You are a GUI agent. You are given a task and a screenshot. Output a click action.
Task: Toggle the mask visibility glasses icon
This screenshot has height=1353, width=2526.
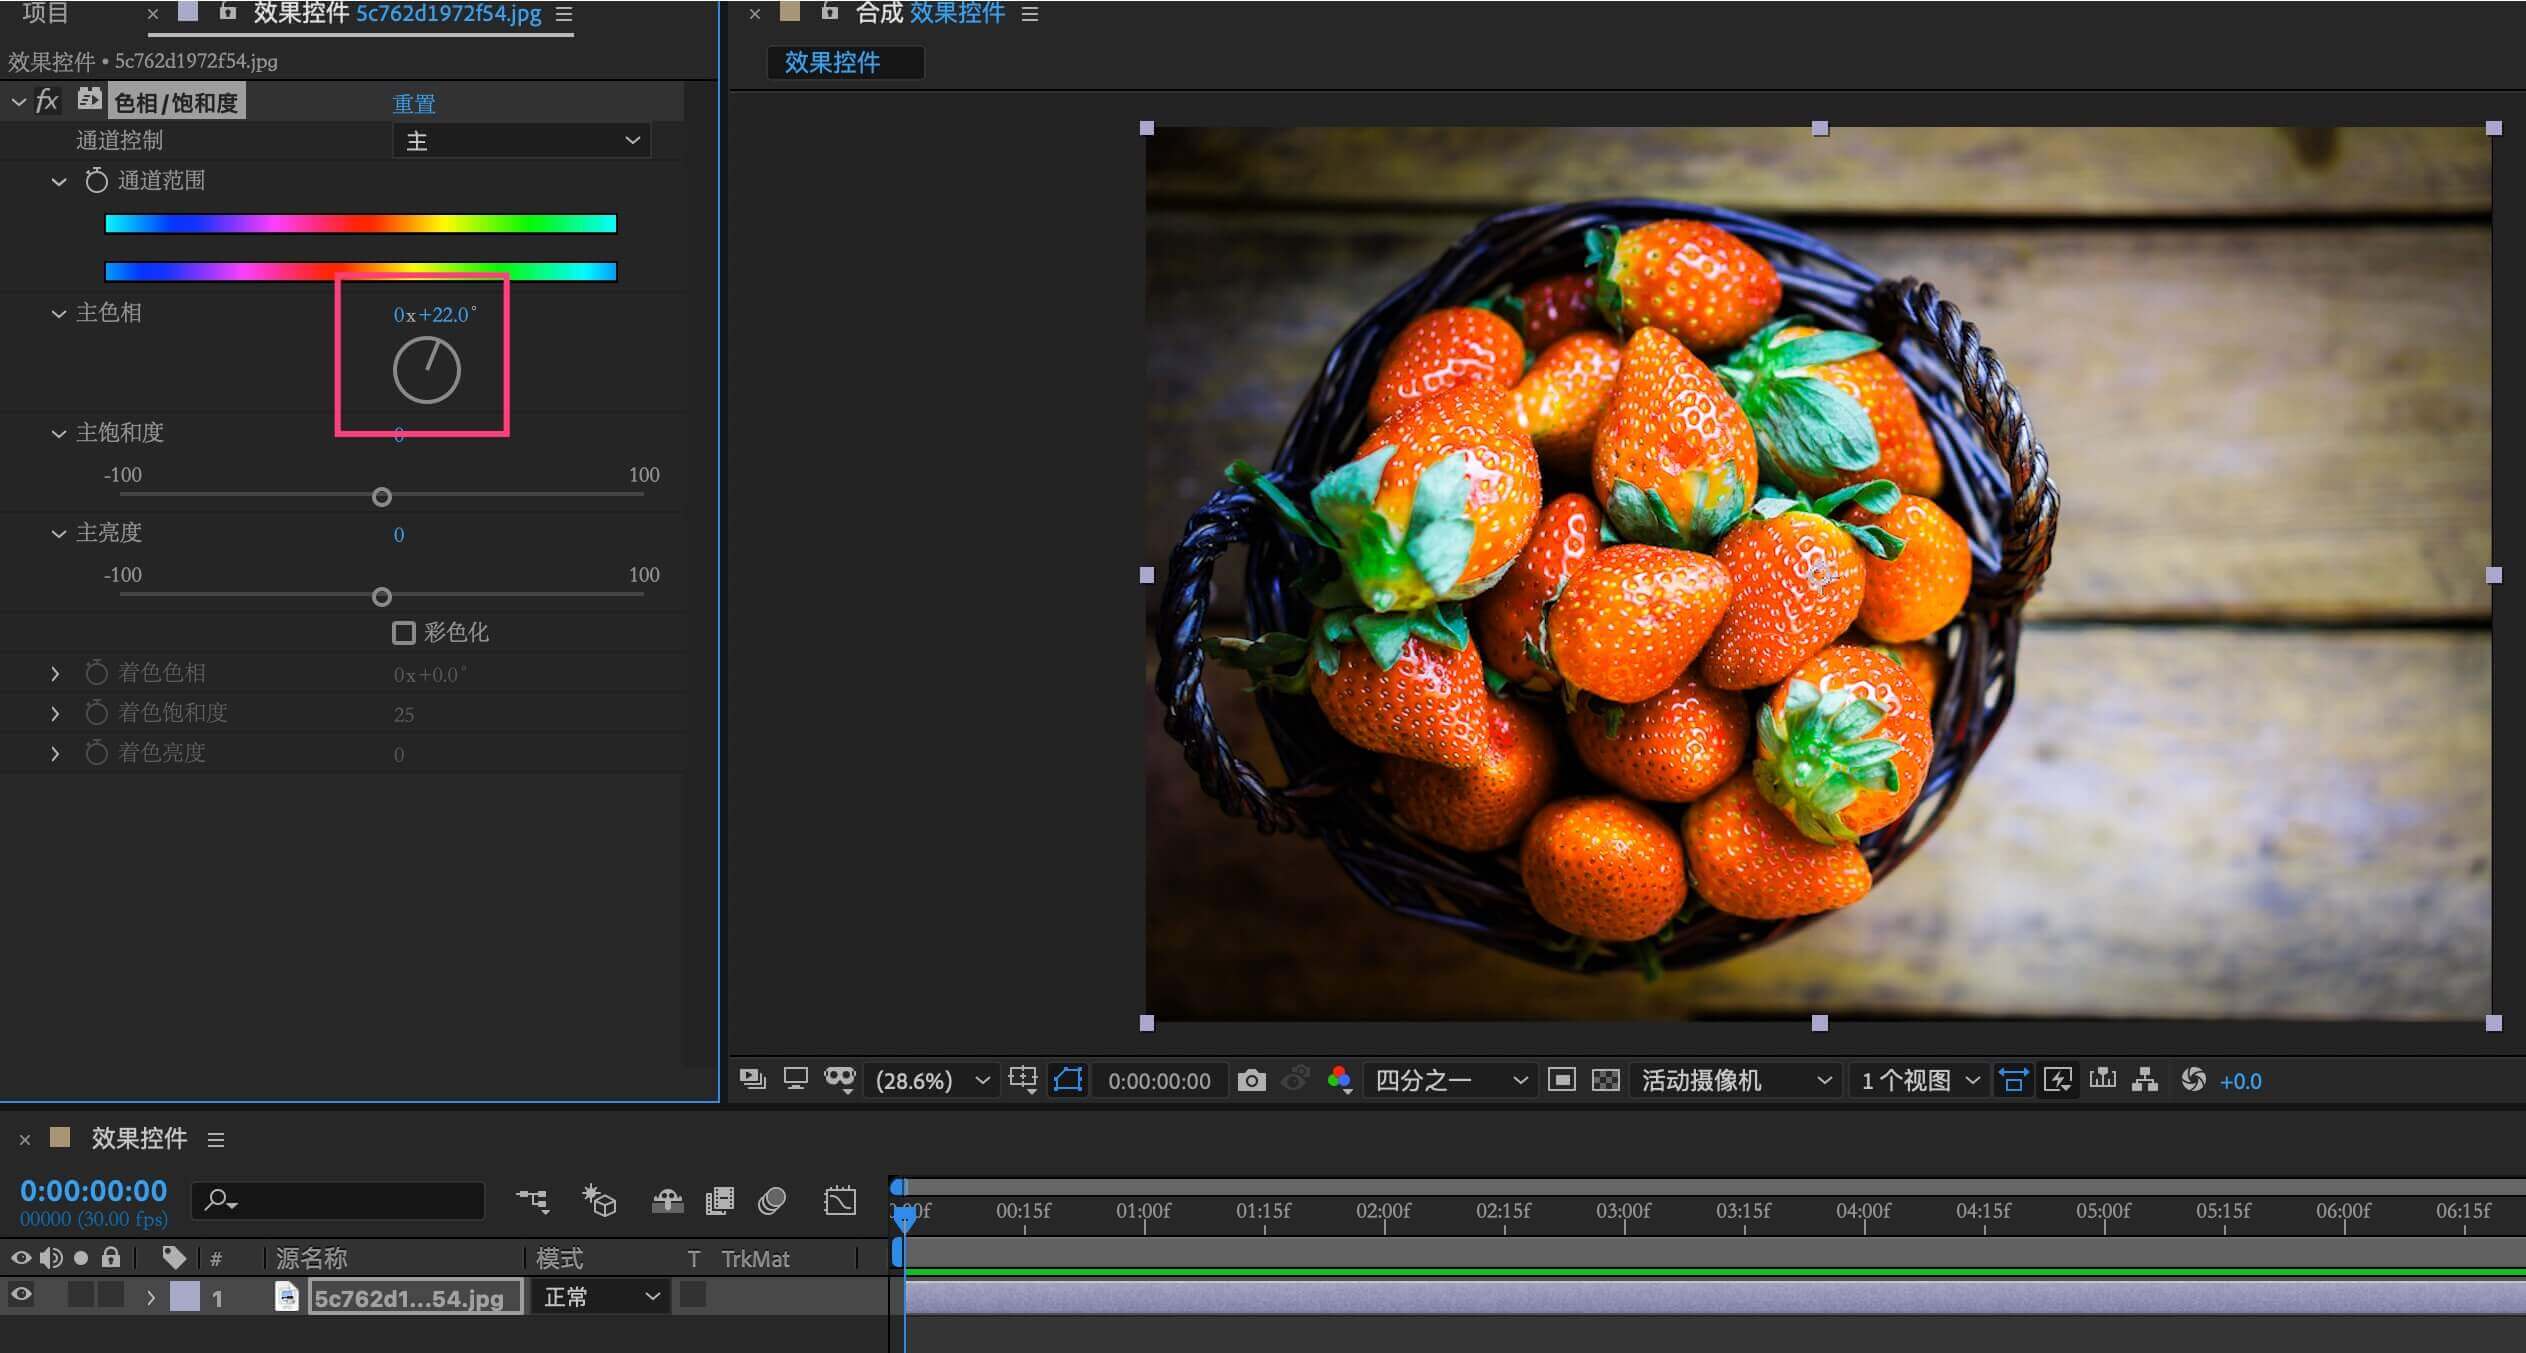click(839, 1078)
